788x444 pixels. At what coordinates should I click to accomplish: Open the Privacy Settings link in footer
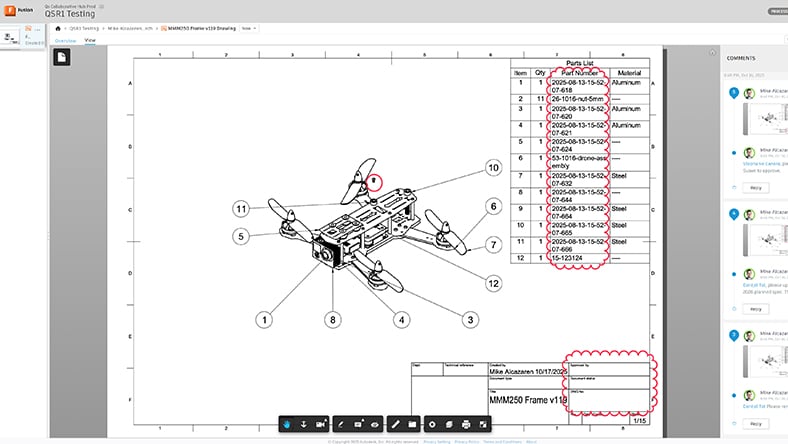435,440
